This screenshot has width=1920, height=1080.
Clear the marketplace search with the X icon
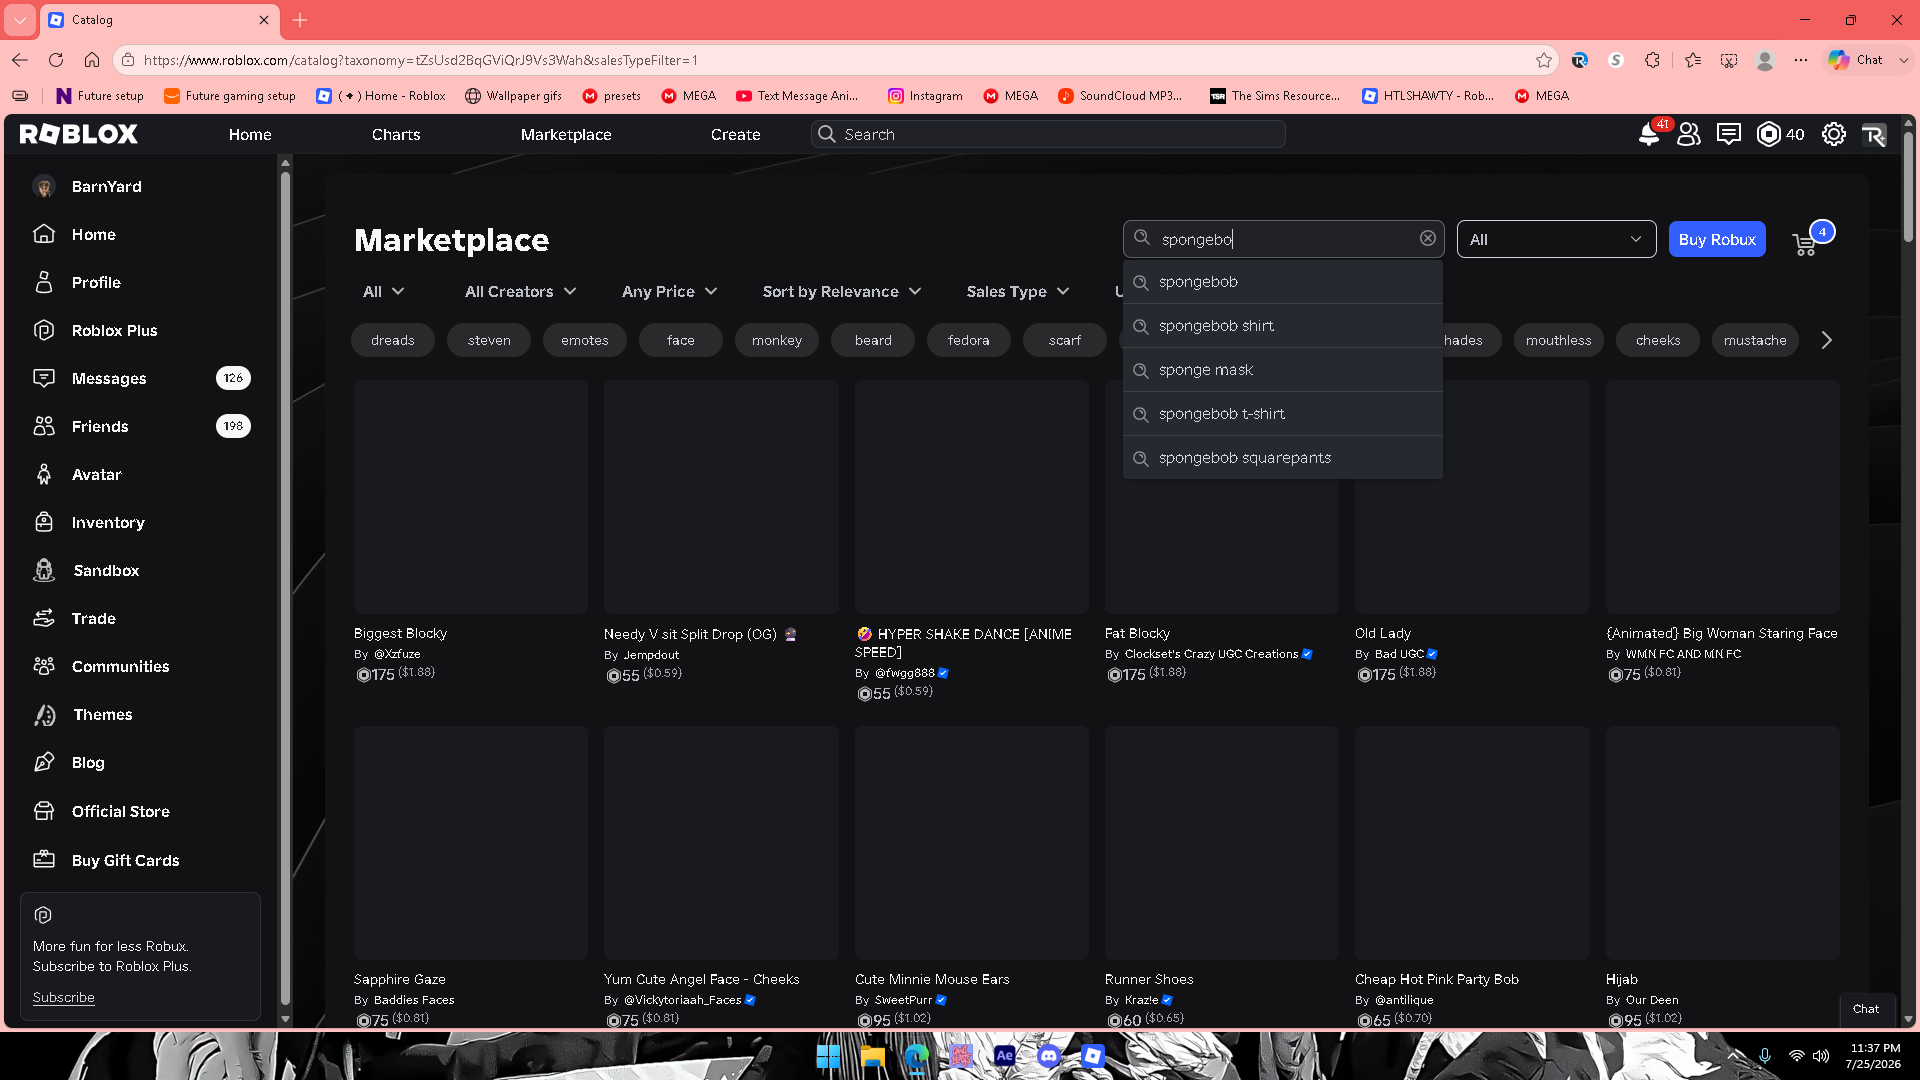tap(1428, 238)
